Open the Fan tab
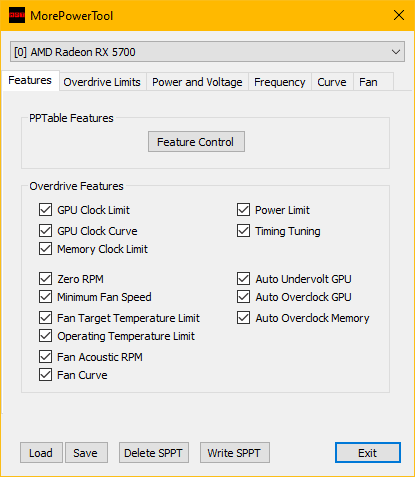Viewport: 415px width, 477px height. point(368,82)
